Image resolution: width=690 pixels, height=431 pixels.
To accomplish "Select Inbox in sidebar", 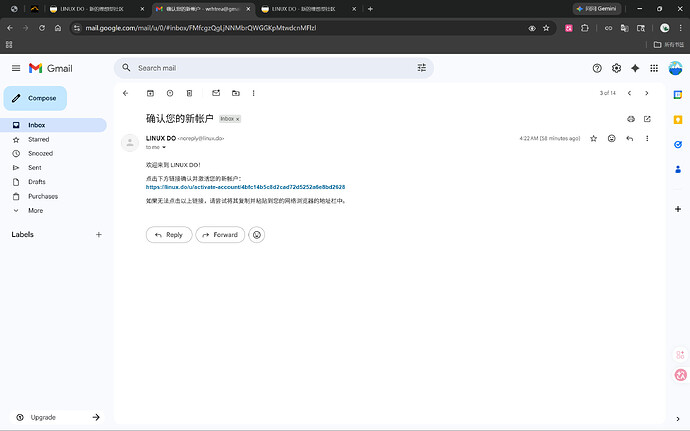I will (53, 125).
